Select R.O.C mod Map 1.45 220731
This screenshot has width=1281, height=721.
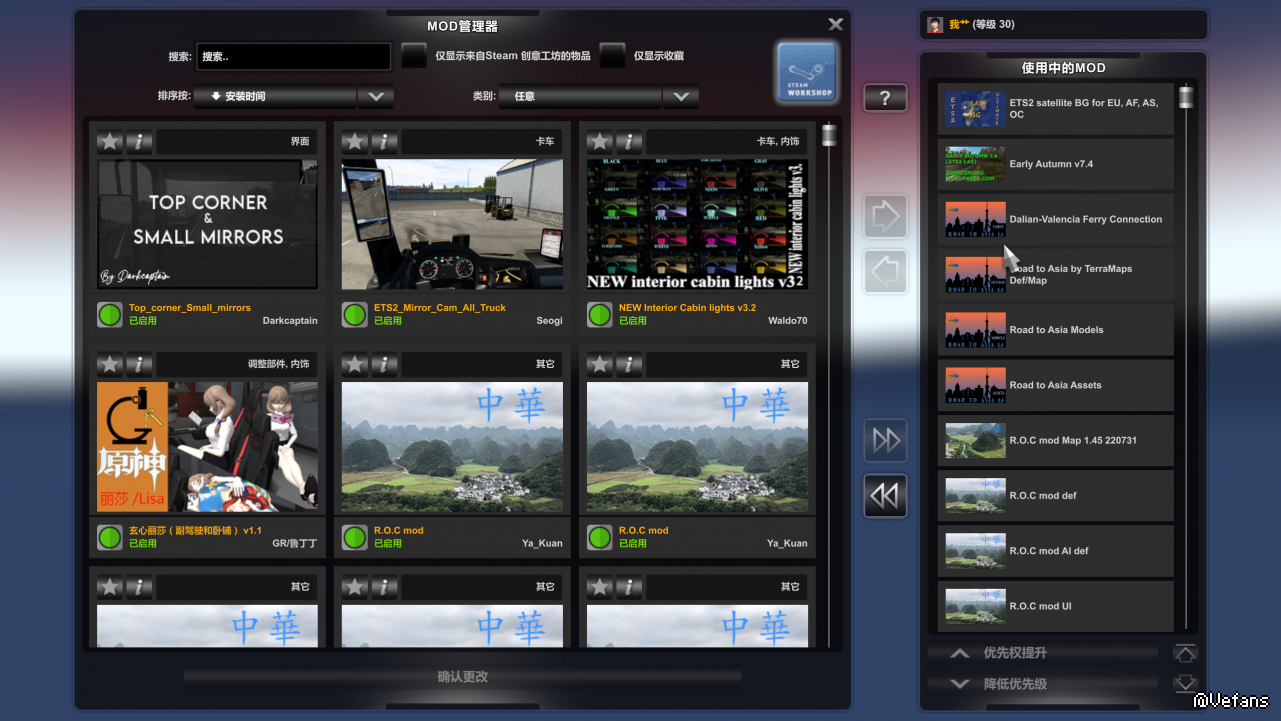(1055, 441)
